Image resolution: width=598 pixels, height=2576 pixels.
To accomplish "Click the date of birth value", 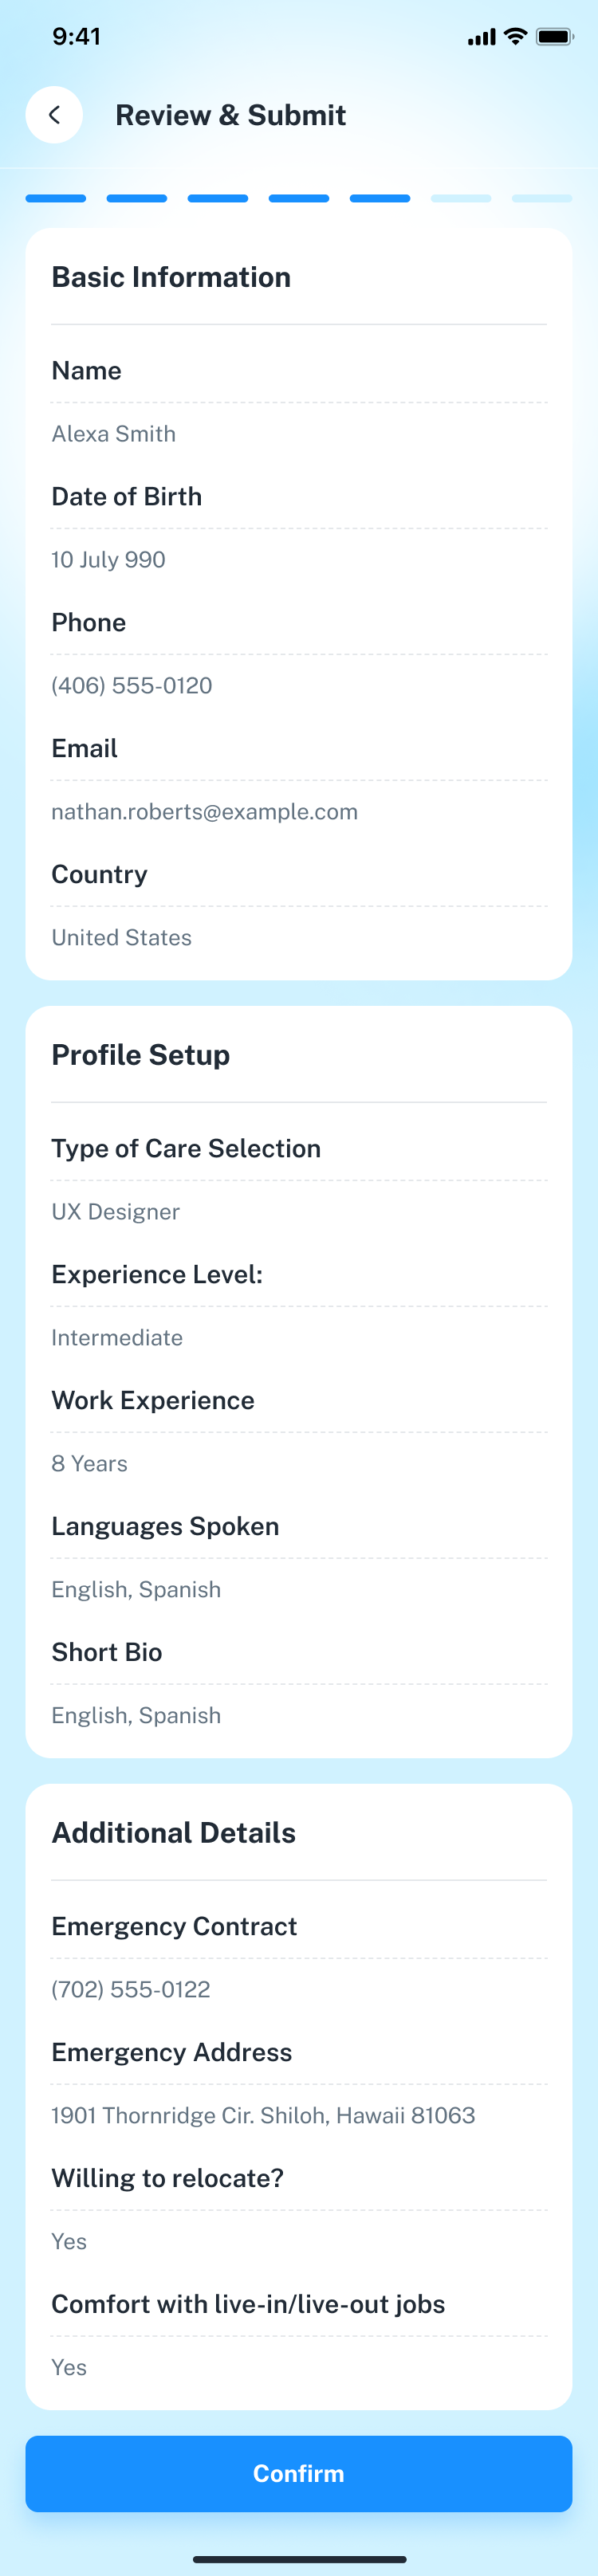I will coord(109,560).
